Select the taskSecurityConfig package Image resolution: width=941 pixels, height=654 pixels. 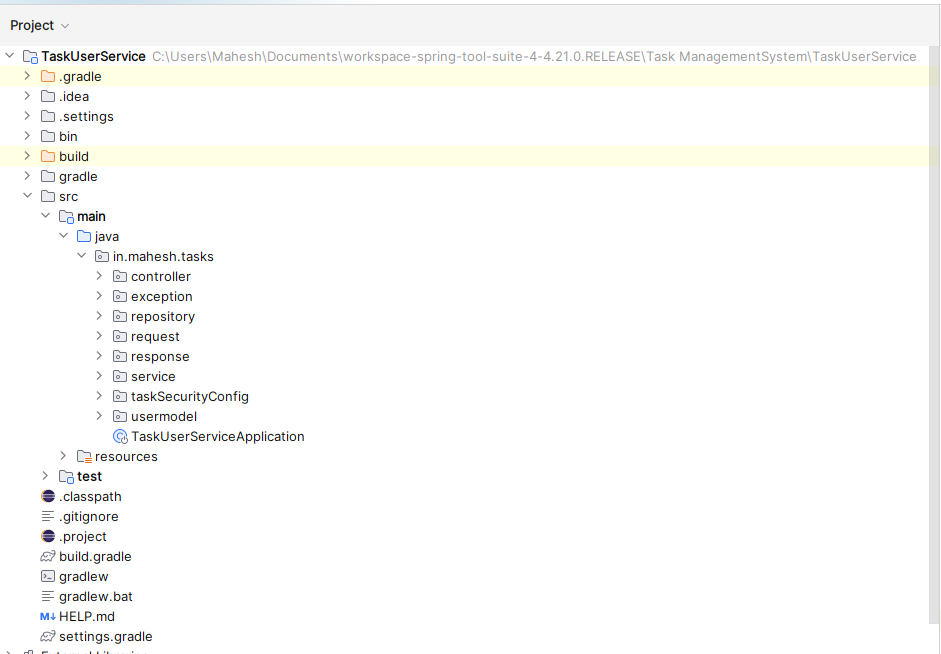click(x=189, y=397)
